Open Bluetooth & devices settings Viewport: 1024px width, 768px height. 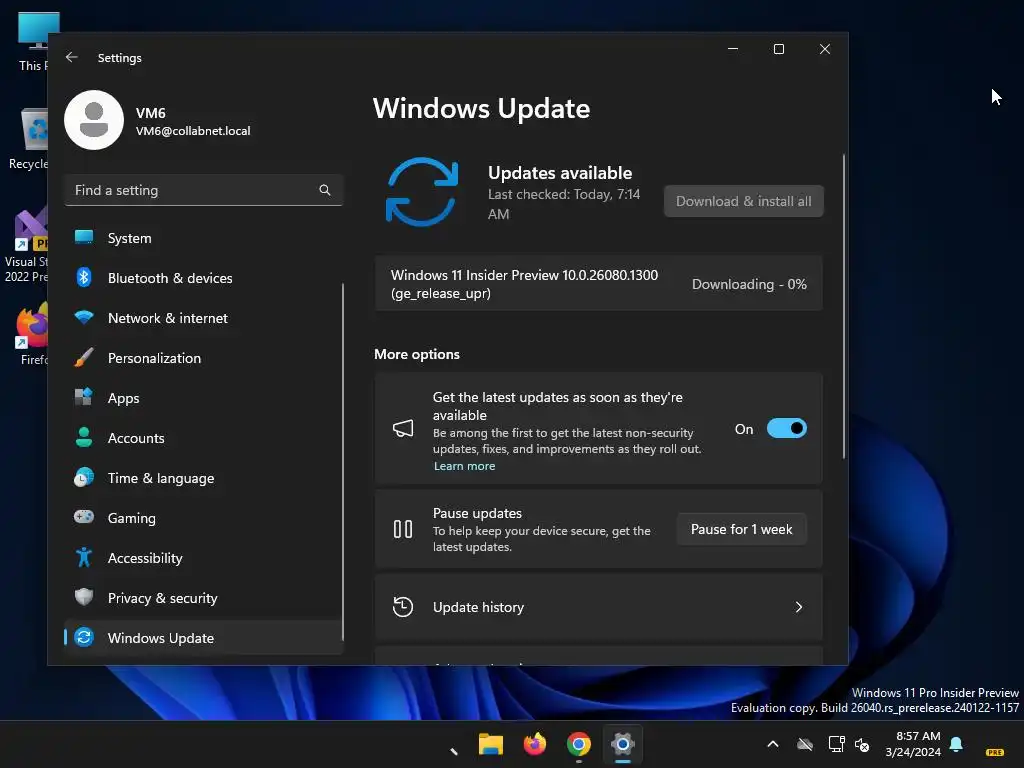click(x=204, y=278)
